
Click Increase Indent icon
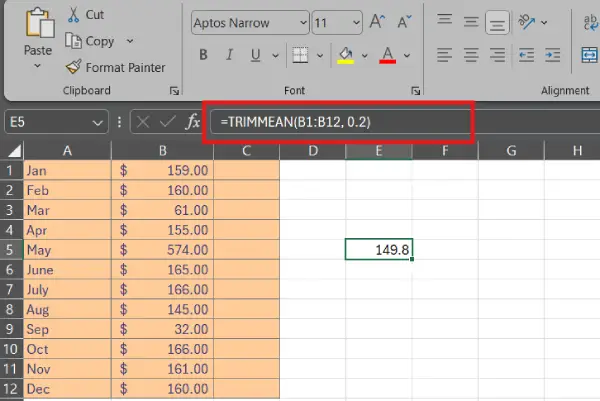[x=553, y=55]
